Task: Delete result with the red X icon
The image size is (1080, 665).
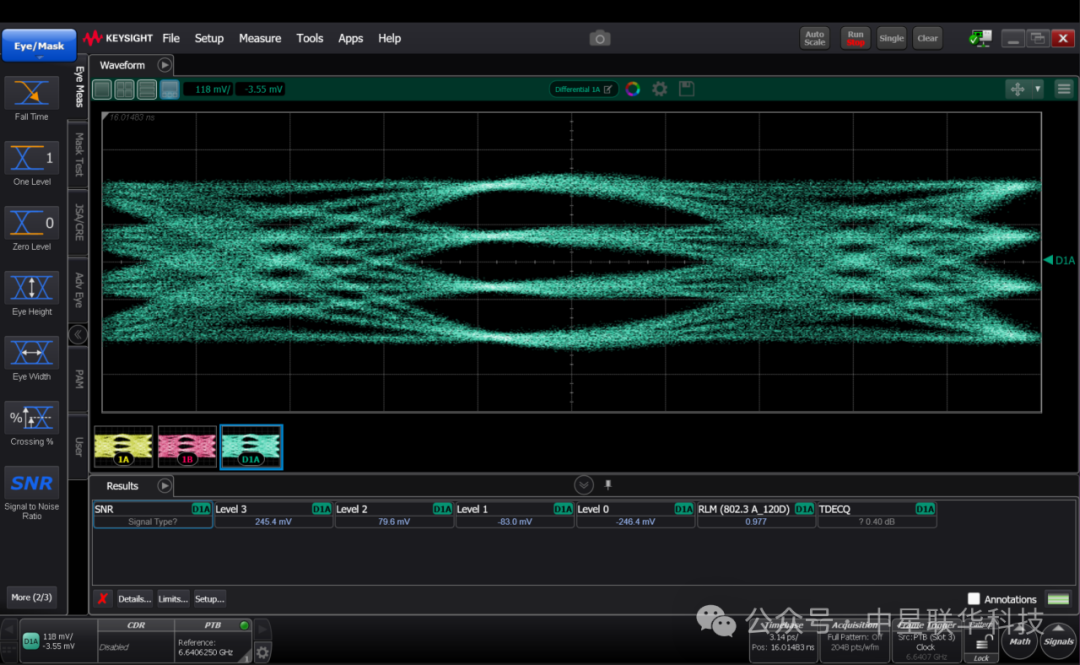Action: click(x=103, y=599)
